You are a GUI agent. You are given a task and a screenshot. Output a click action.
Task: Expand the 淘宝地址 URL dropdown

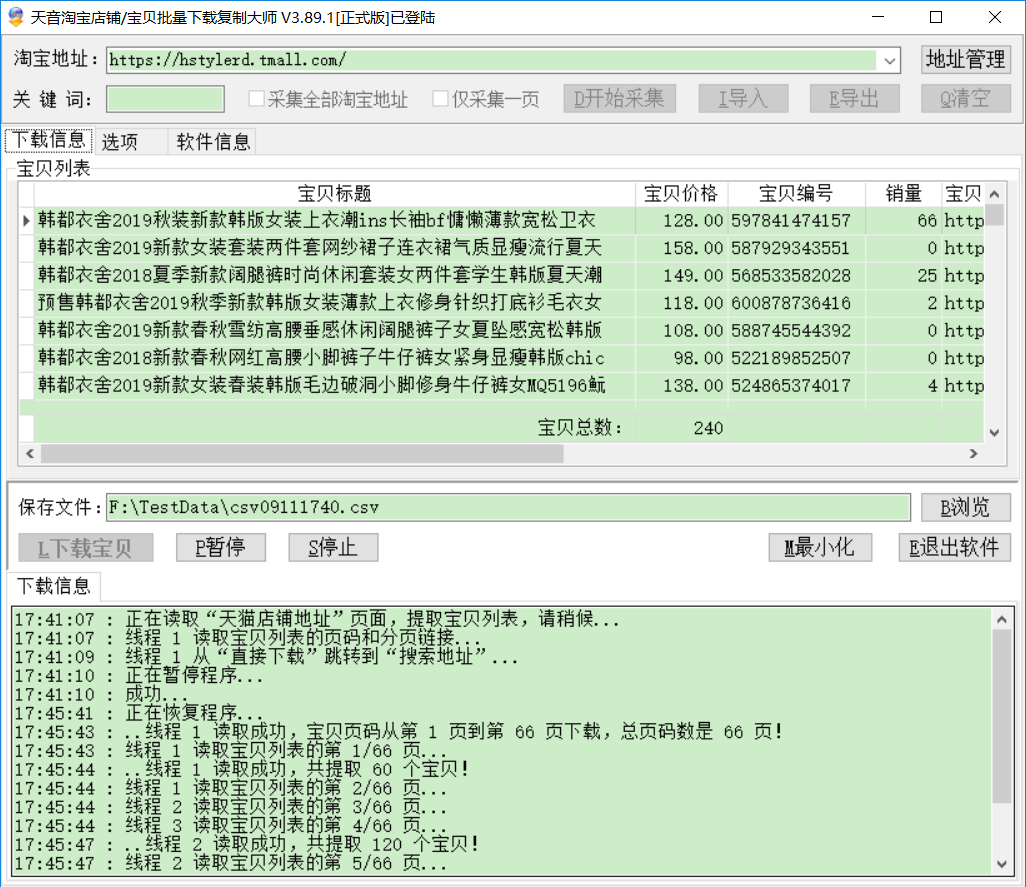tap(890, 60)
